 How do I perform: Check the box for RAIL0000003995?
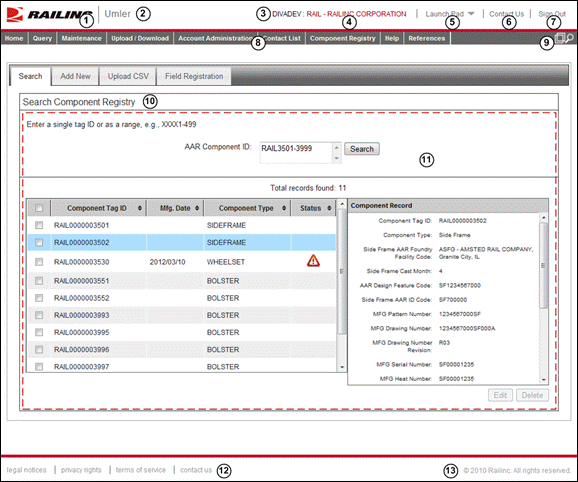(x=39, y=332)
